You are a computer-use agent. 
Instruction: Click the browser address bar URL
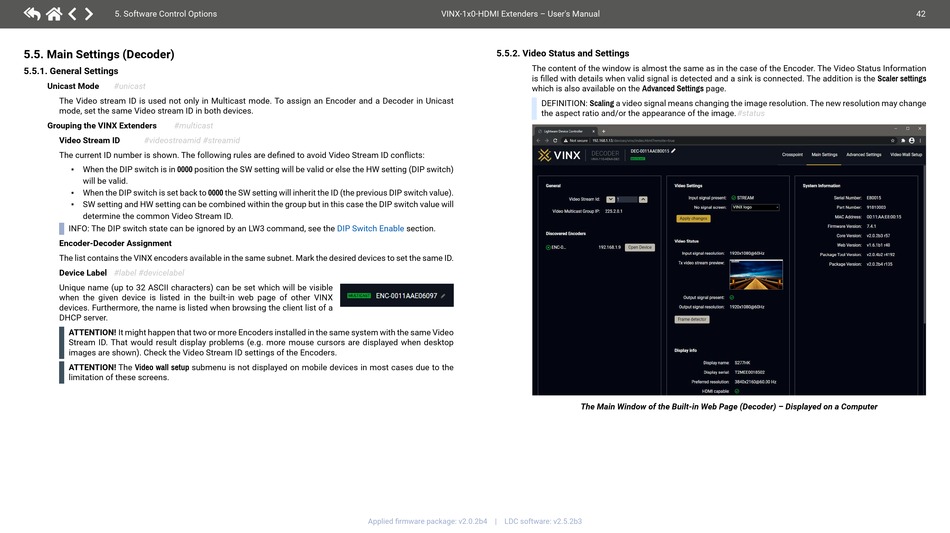tap(633, 141)
